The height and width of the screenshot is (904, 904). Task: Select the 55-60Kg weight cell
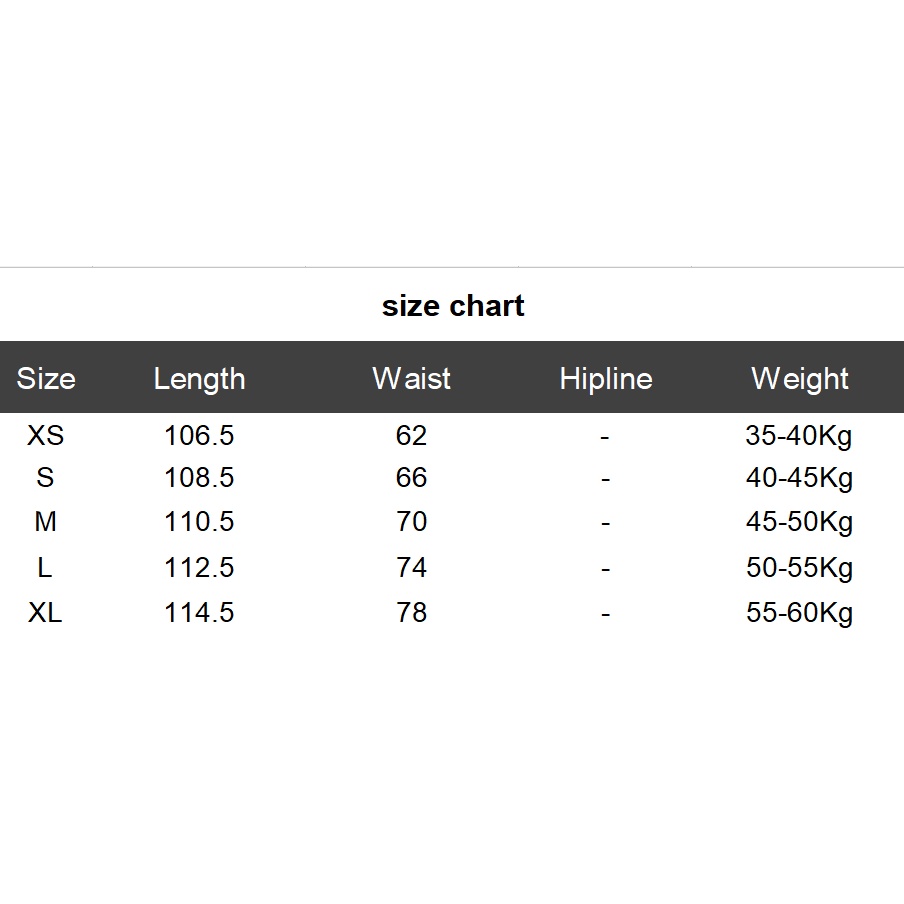click(799, 612)
